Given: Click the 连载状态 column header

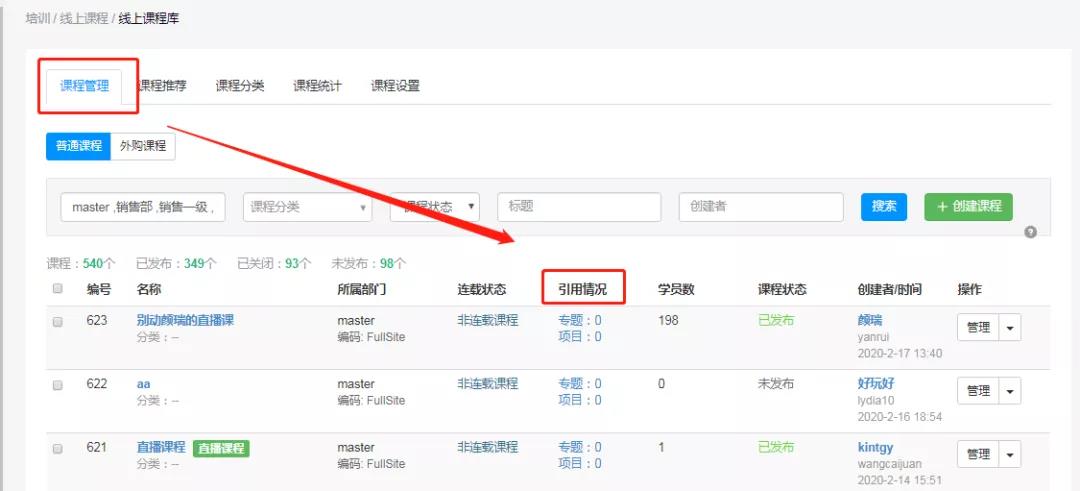Looking at the screenshot, I should [x=481, y=289].
